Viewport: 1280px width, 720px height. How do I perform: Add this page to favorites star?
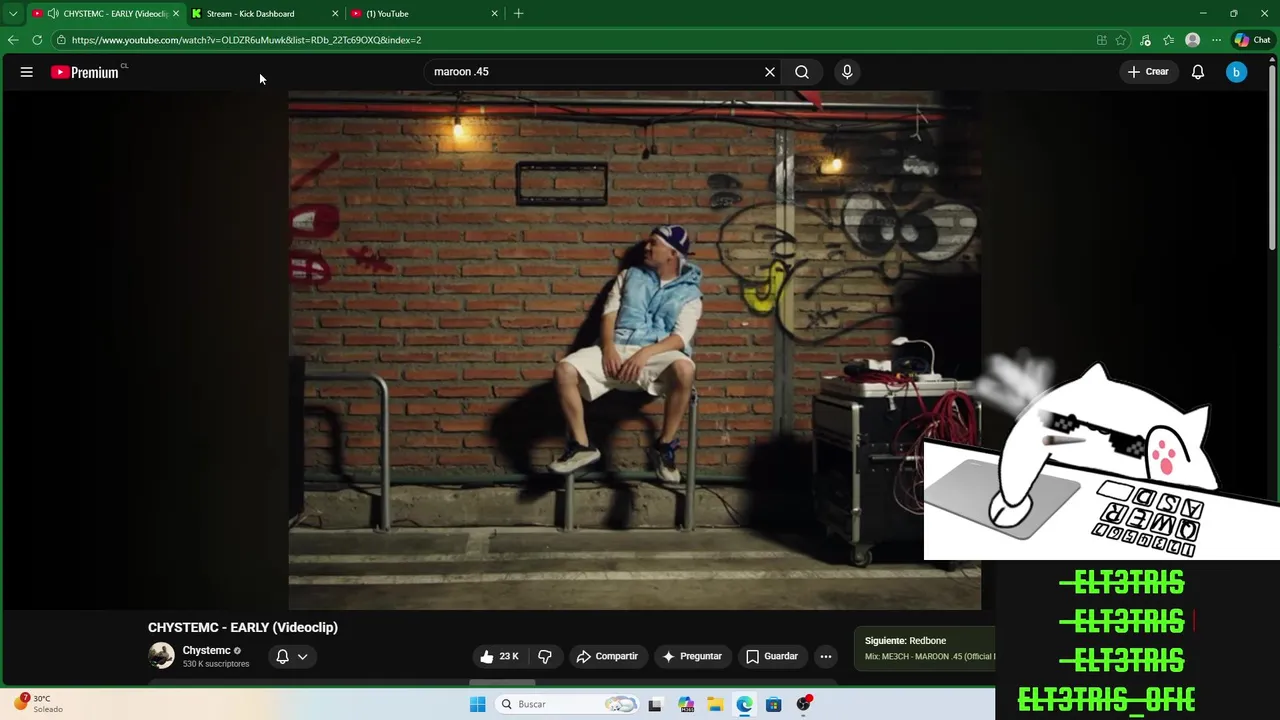(1121, 40)
